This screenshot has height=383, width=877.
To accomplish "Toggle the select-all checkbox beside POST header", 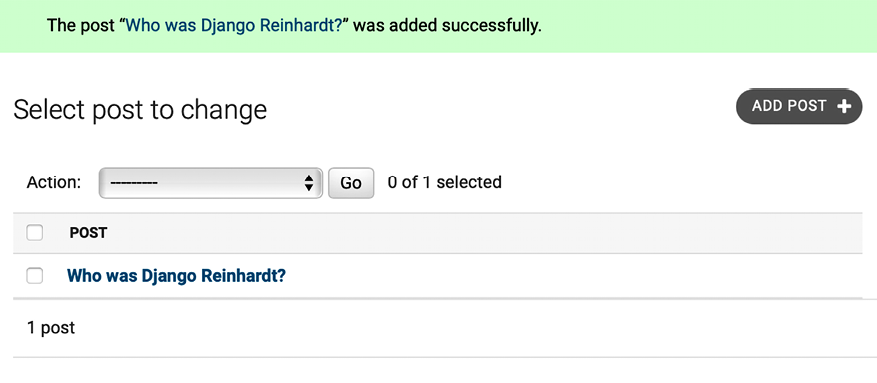I will pyautogui.click(x=35, y=233).
